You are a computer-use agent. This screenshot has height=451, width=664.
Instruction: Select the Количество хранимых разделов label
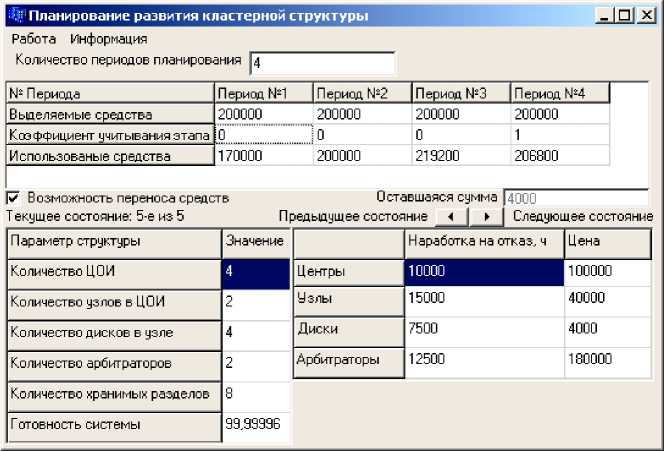tap(114, 397)
